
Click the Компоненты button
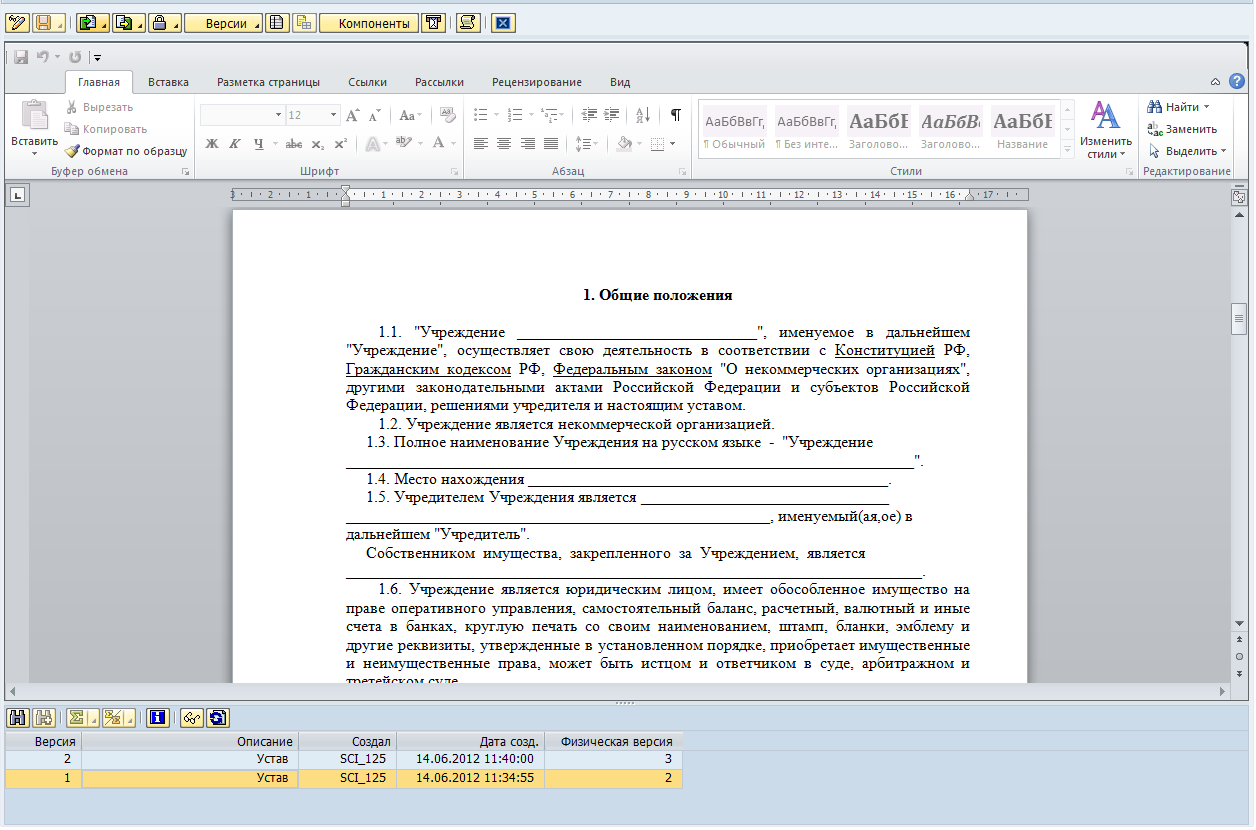(x=368, y=22)
